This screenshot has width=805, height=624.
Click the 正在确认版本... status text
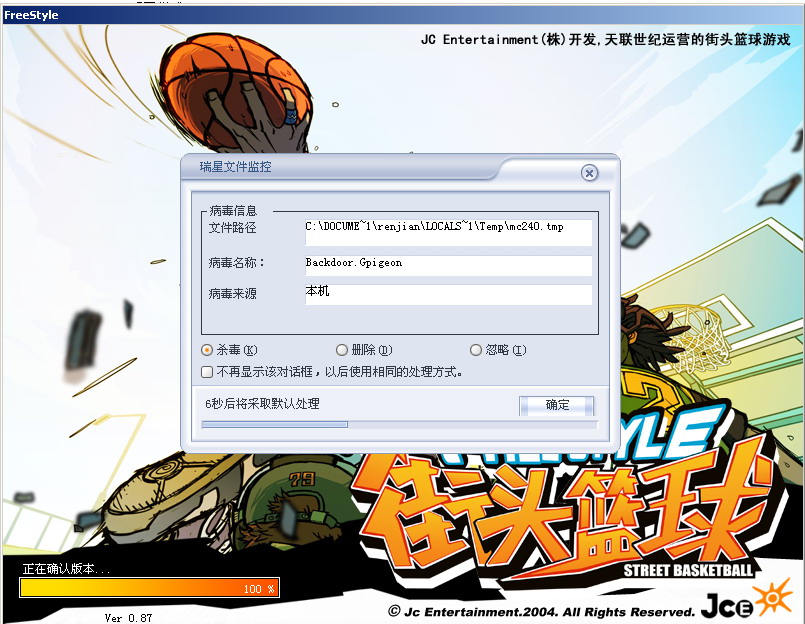66,569
